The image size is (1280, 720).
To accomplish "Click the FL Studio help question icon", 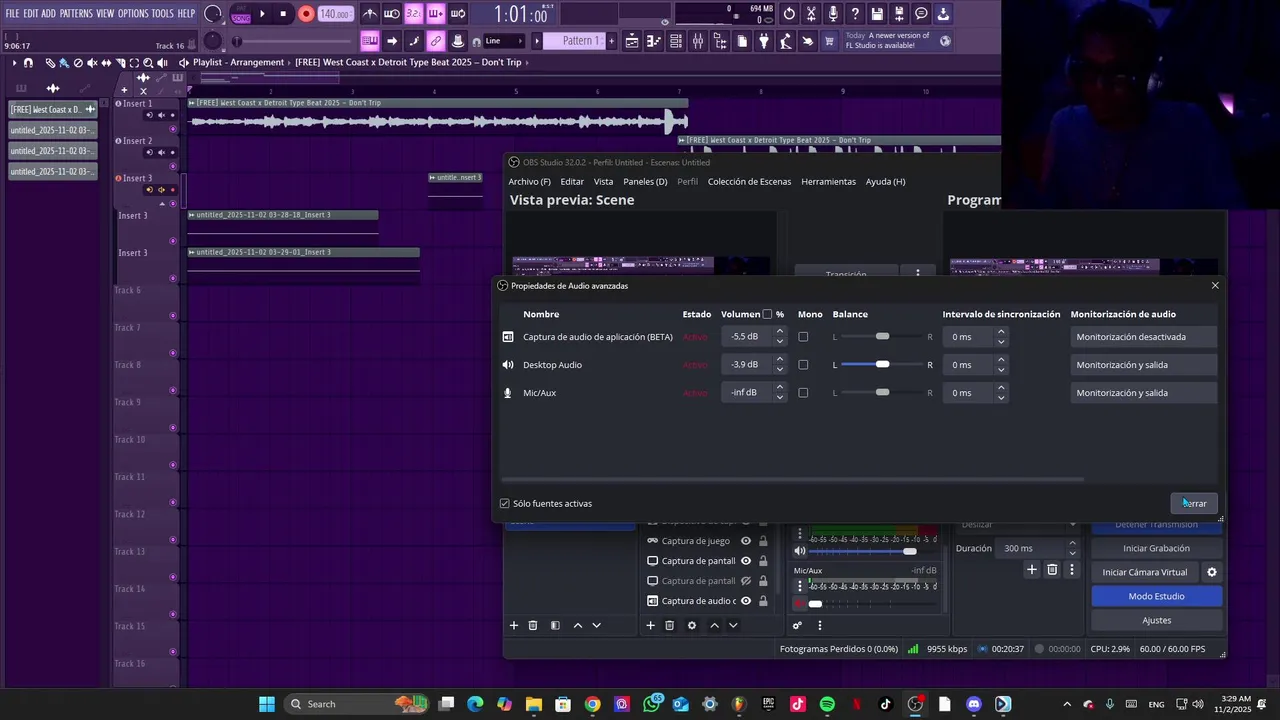I will tap(855, 14).
